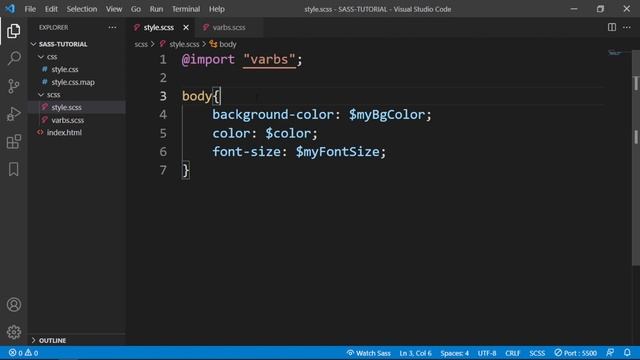640x360 pixels.
Task: Switch to the varbs.scss tab
Action: 229,27
